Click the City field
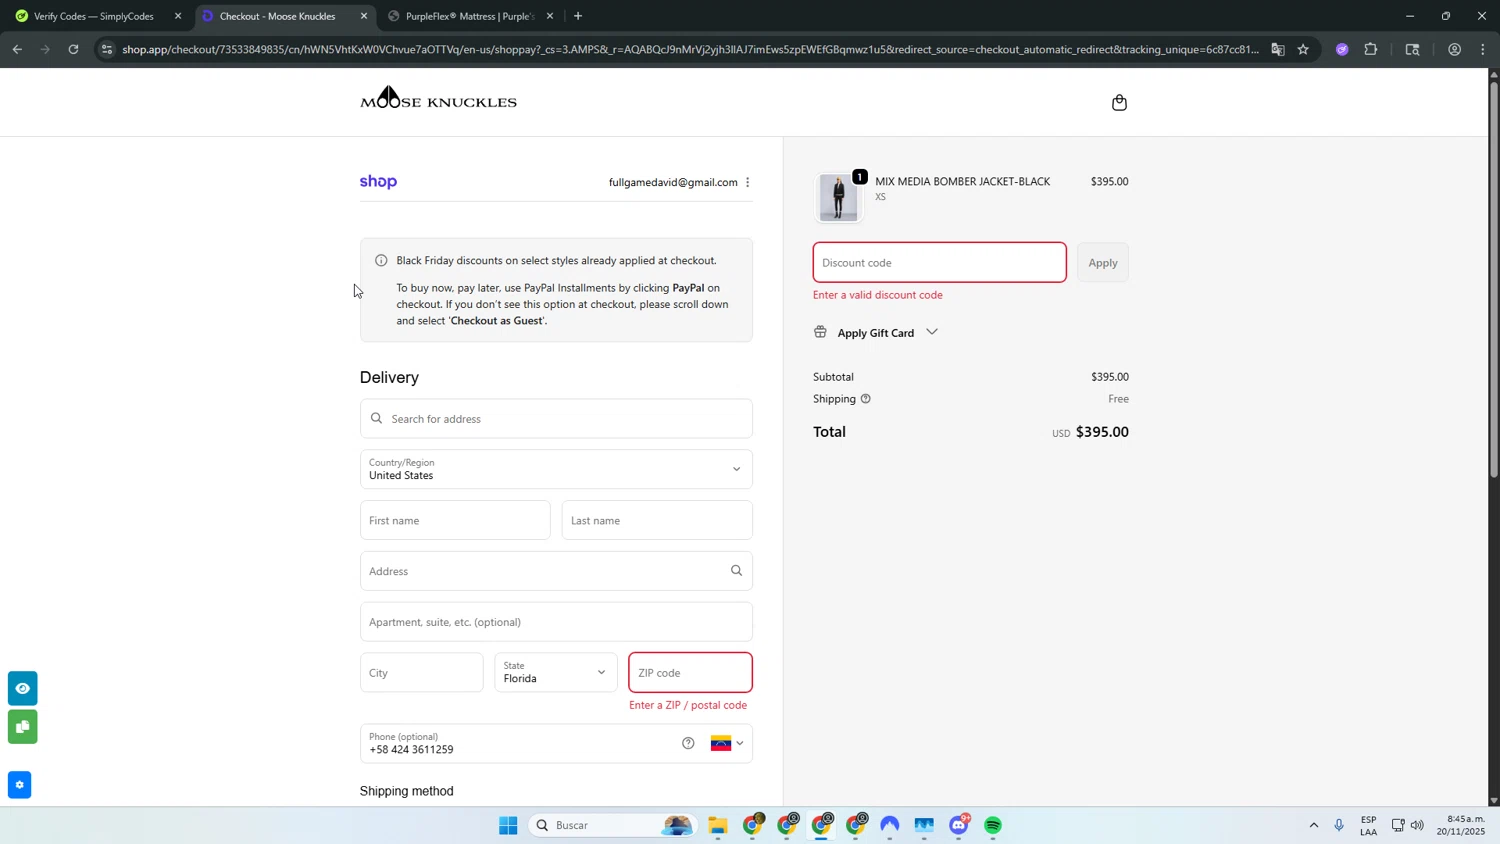 click(421, 673)
